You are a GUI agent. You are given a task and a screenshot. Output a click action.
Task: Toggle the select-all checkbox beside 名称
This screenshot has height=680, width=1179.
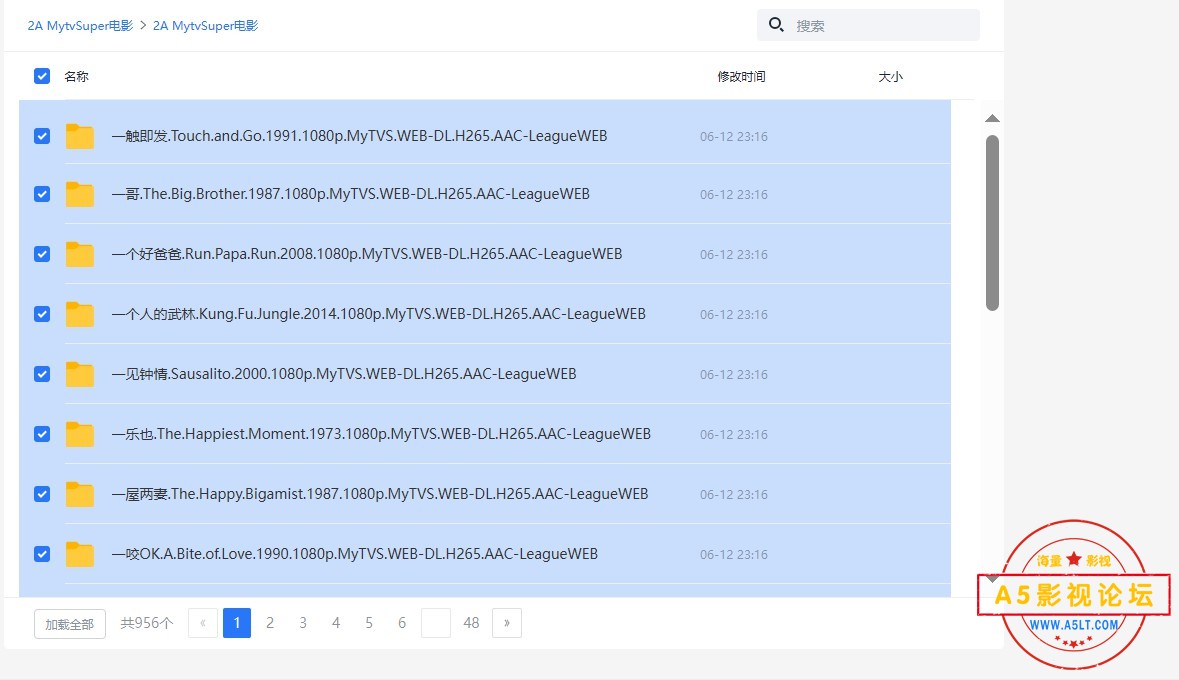pyautogui.click(x=42, y=76)
